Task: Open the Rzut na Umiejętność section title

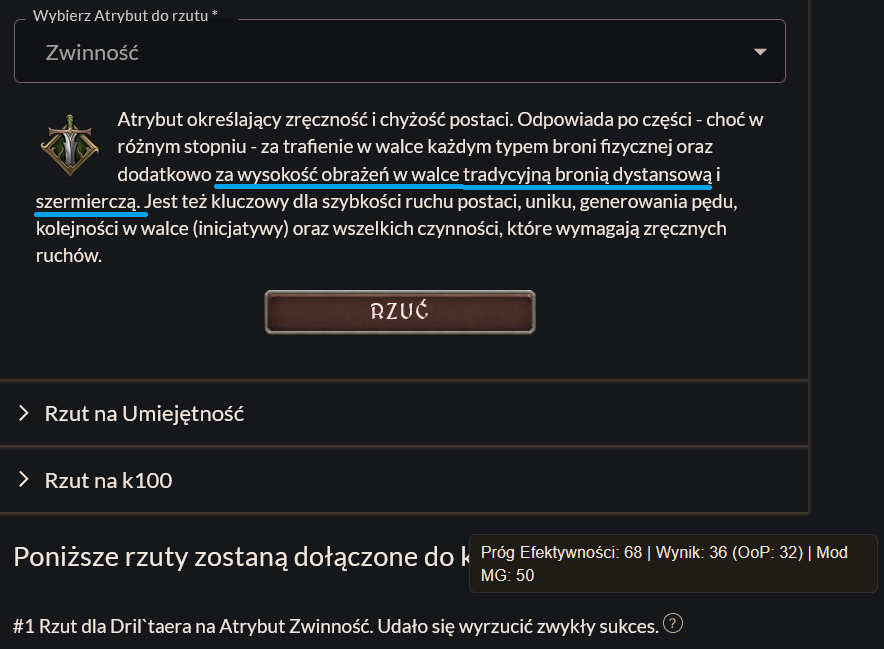Action: pos(144,414)
